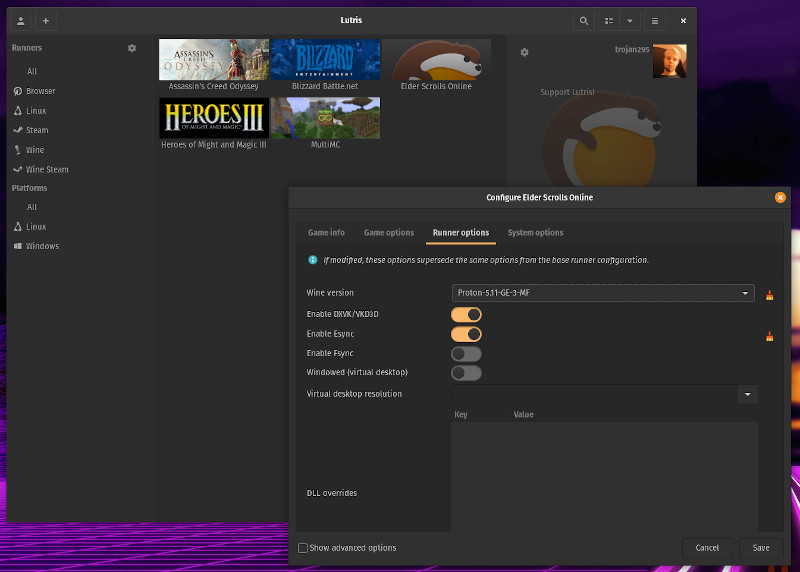The image size is (800, 572).
Task: Switch view with the list view icon
Action: pyautogui.click(x=609, y=21)
